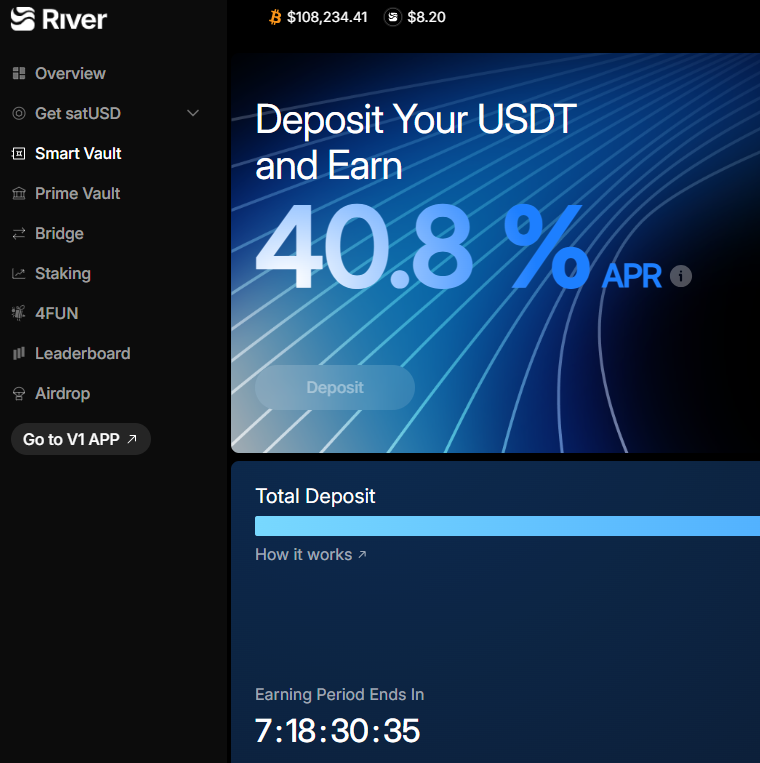This screenshot has height=763, width=760.
Task: Click the River token price icon
Action: coord(393,17)
